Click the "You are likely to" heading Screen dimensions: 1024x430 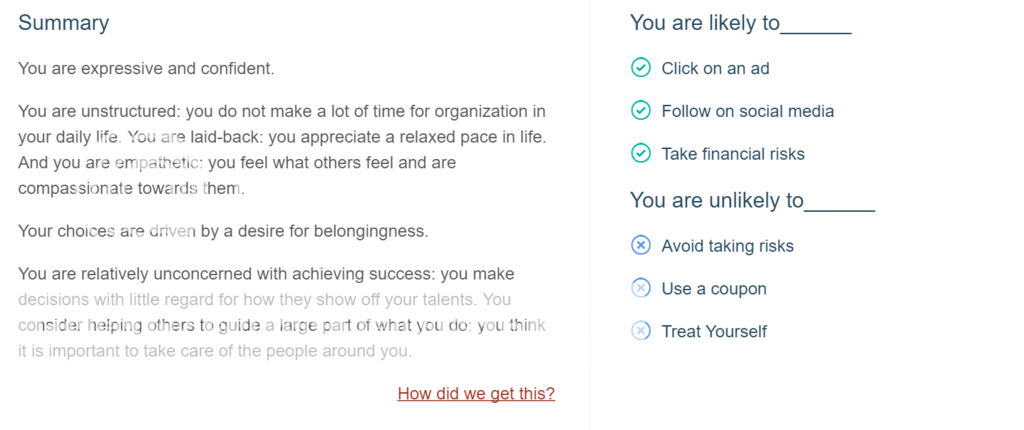point(740,23)
